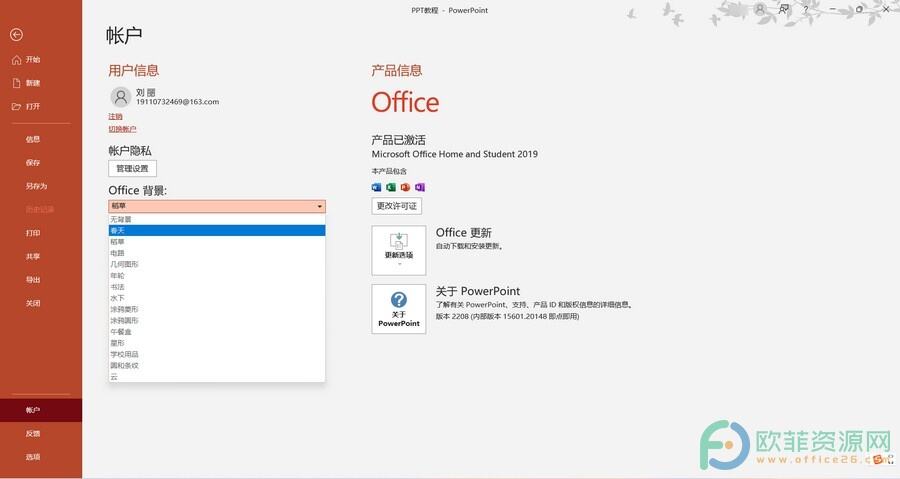Click the 关于 PowerPoint question mark button
900x479 pixels.
(x=399, y=309)
